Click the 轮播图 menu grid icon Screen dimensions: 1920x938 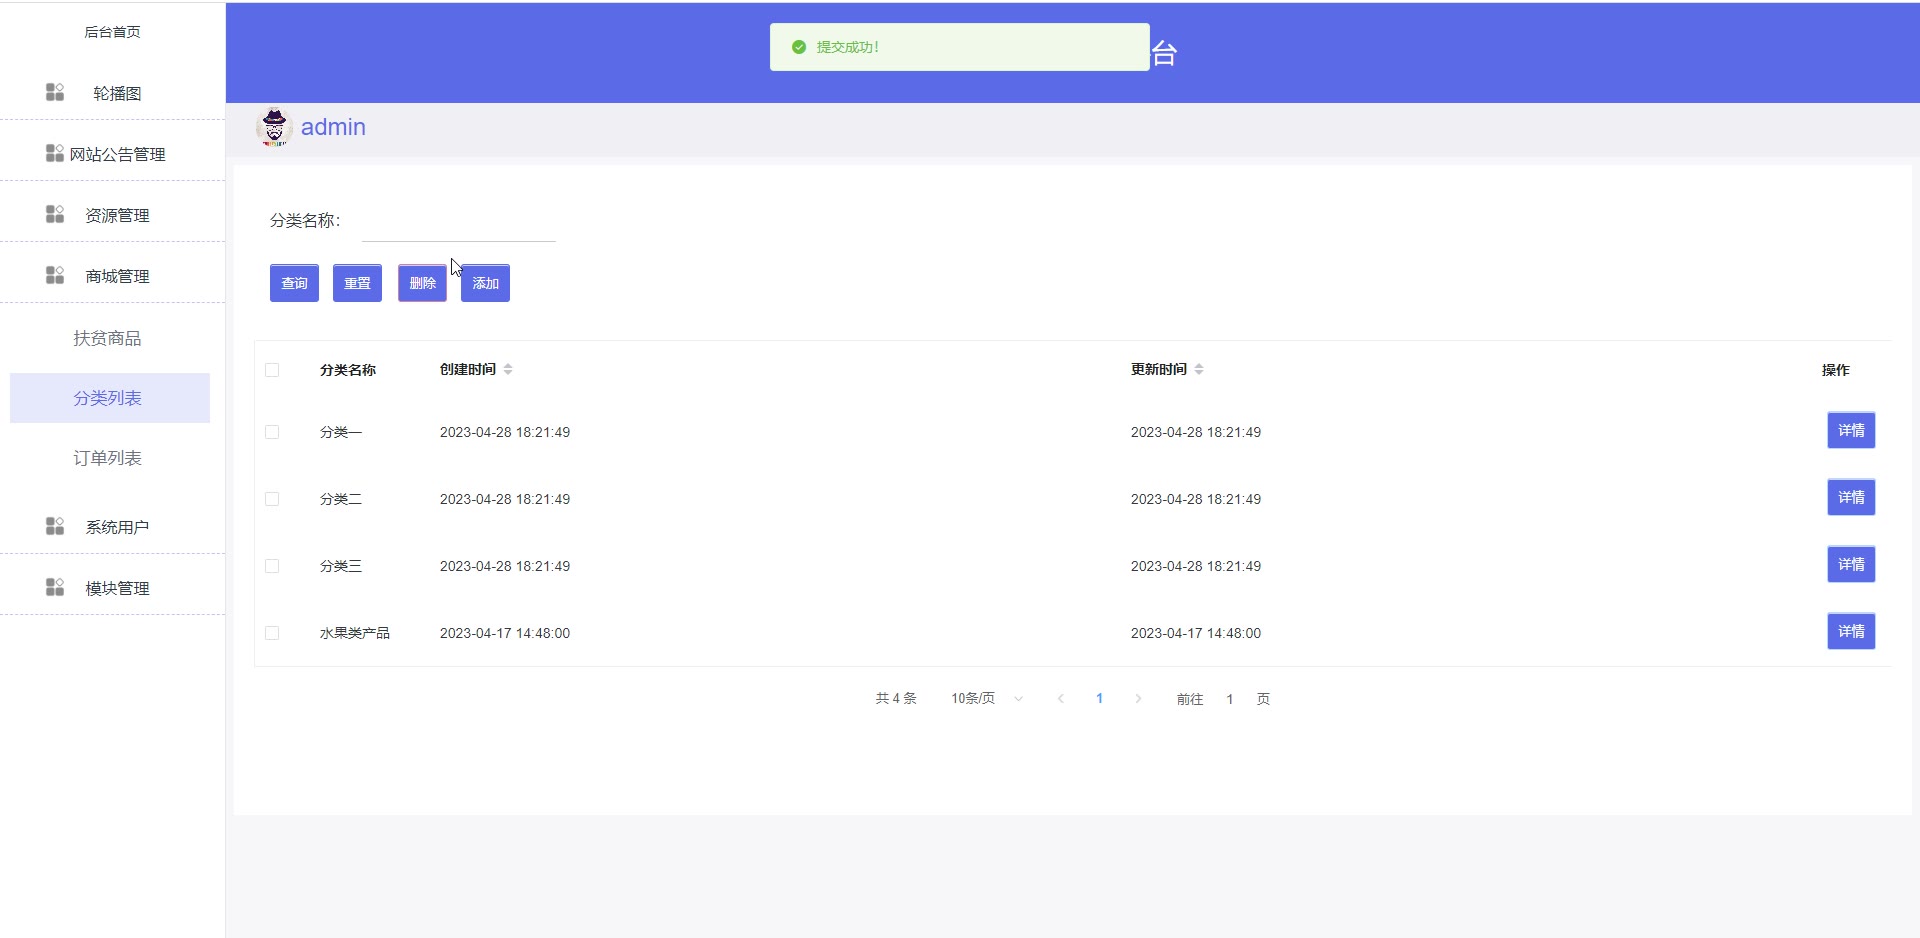[55, 92]
